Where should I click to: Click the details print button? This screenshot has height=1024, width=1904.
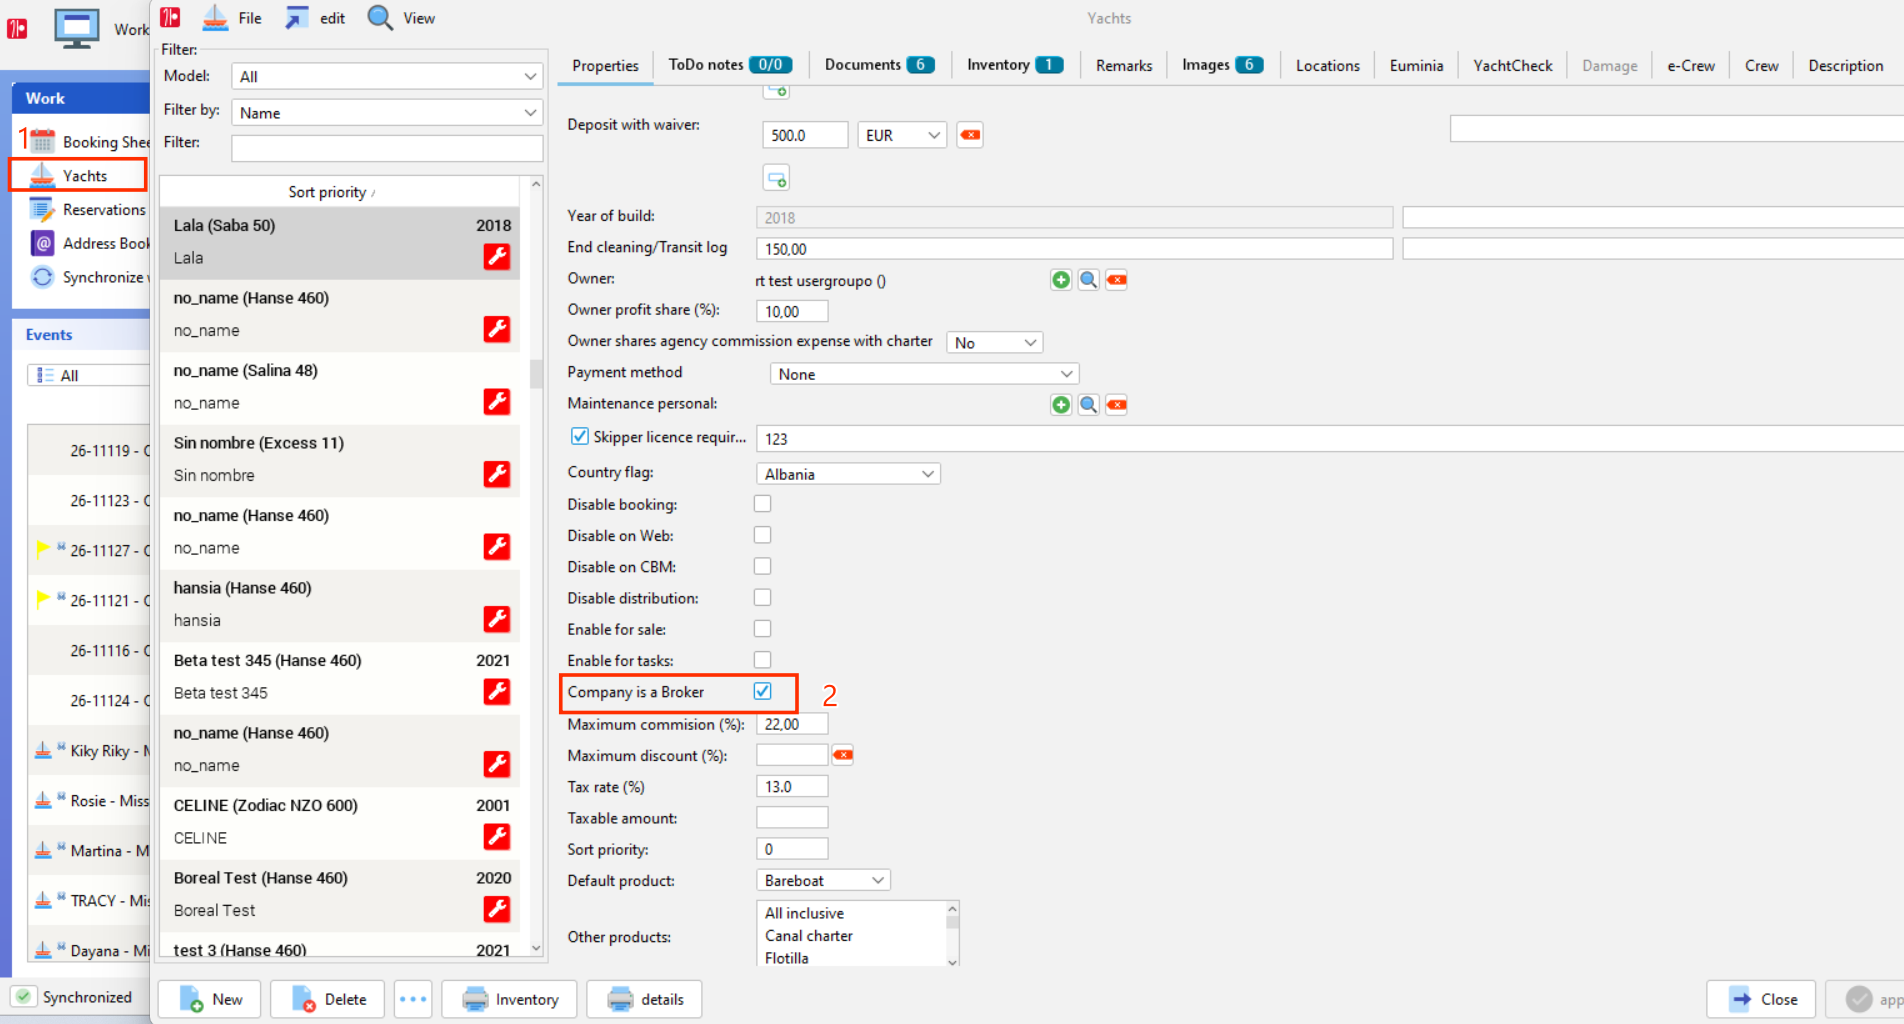[645, 999]
